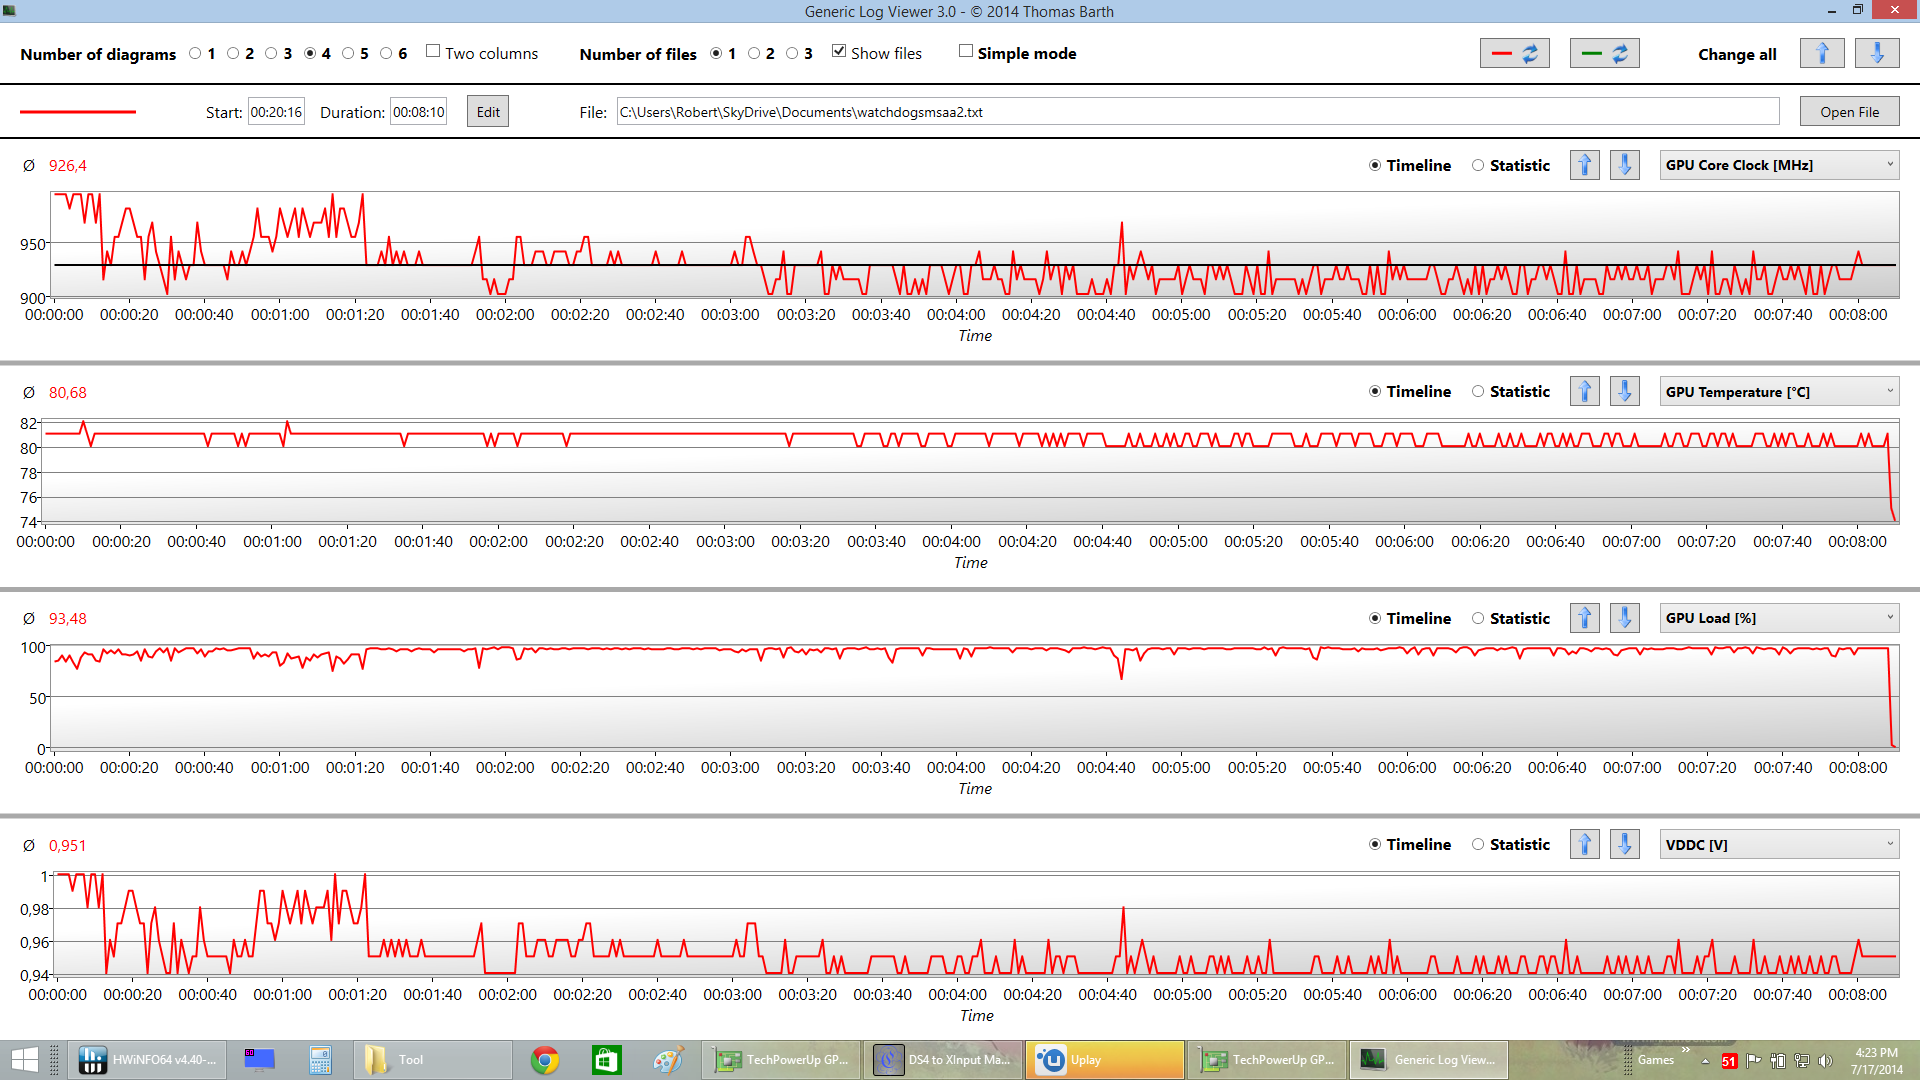This screenshot has height=1080, width=1920.
Task: Enable Two columns checkbox
Action: (x=433, y=51)
